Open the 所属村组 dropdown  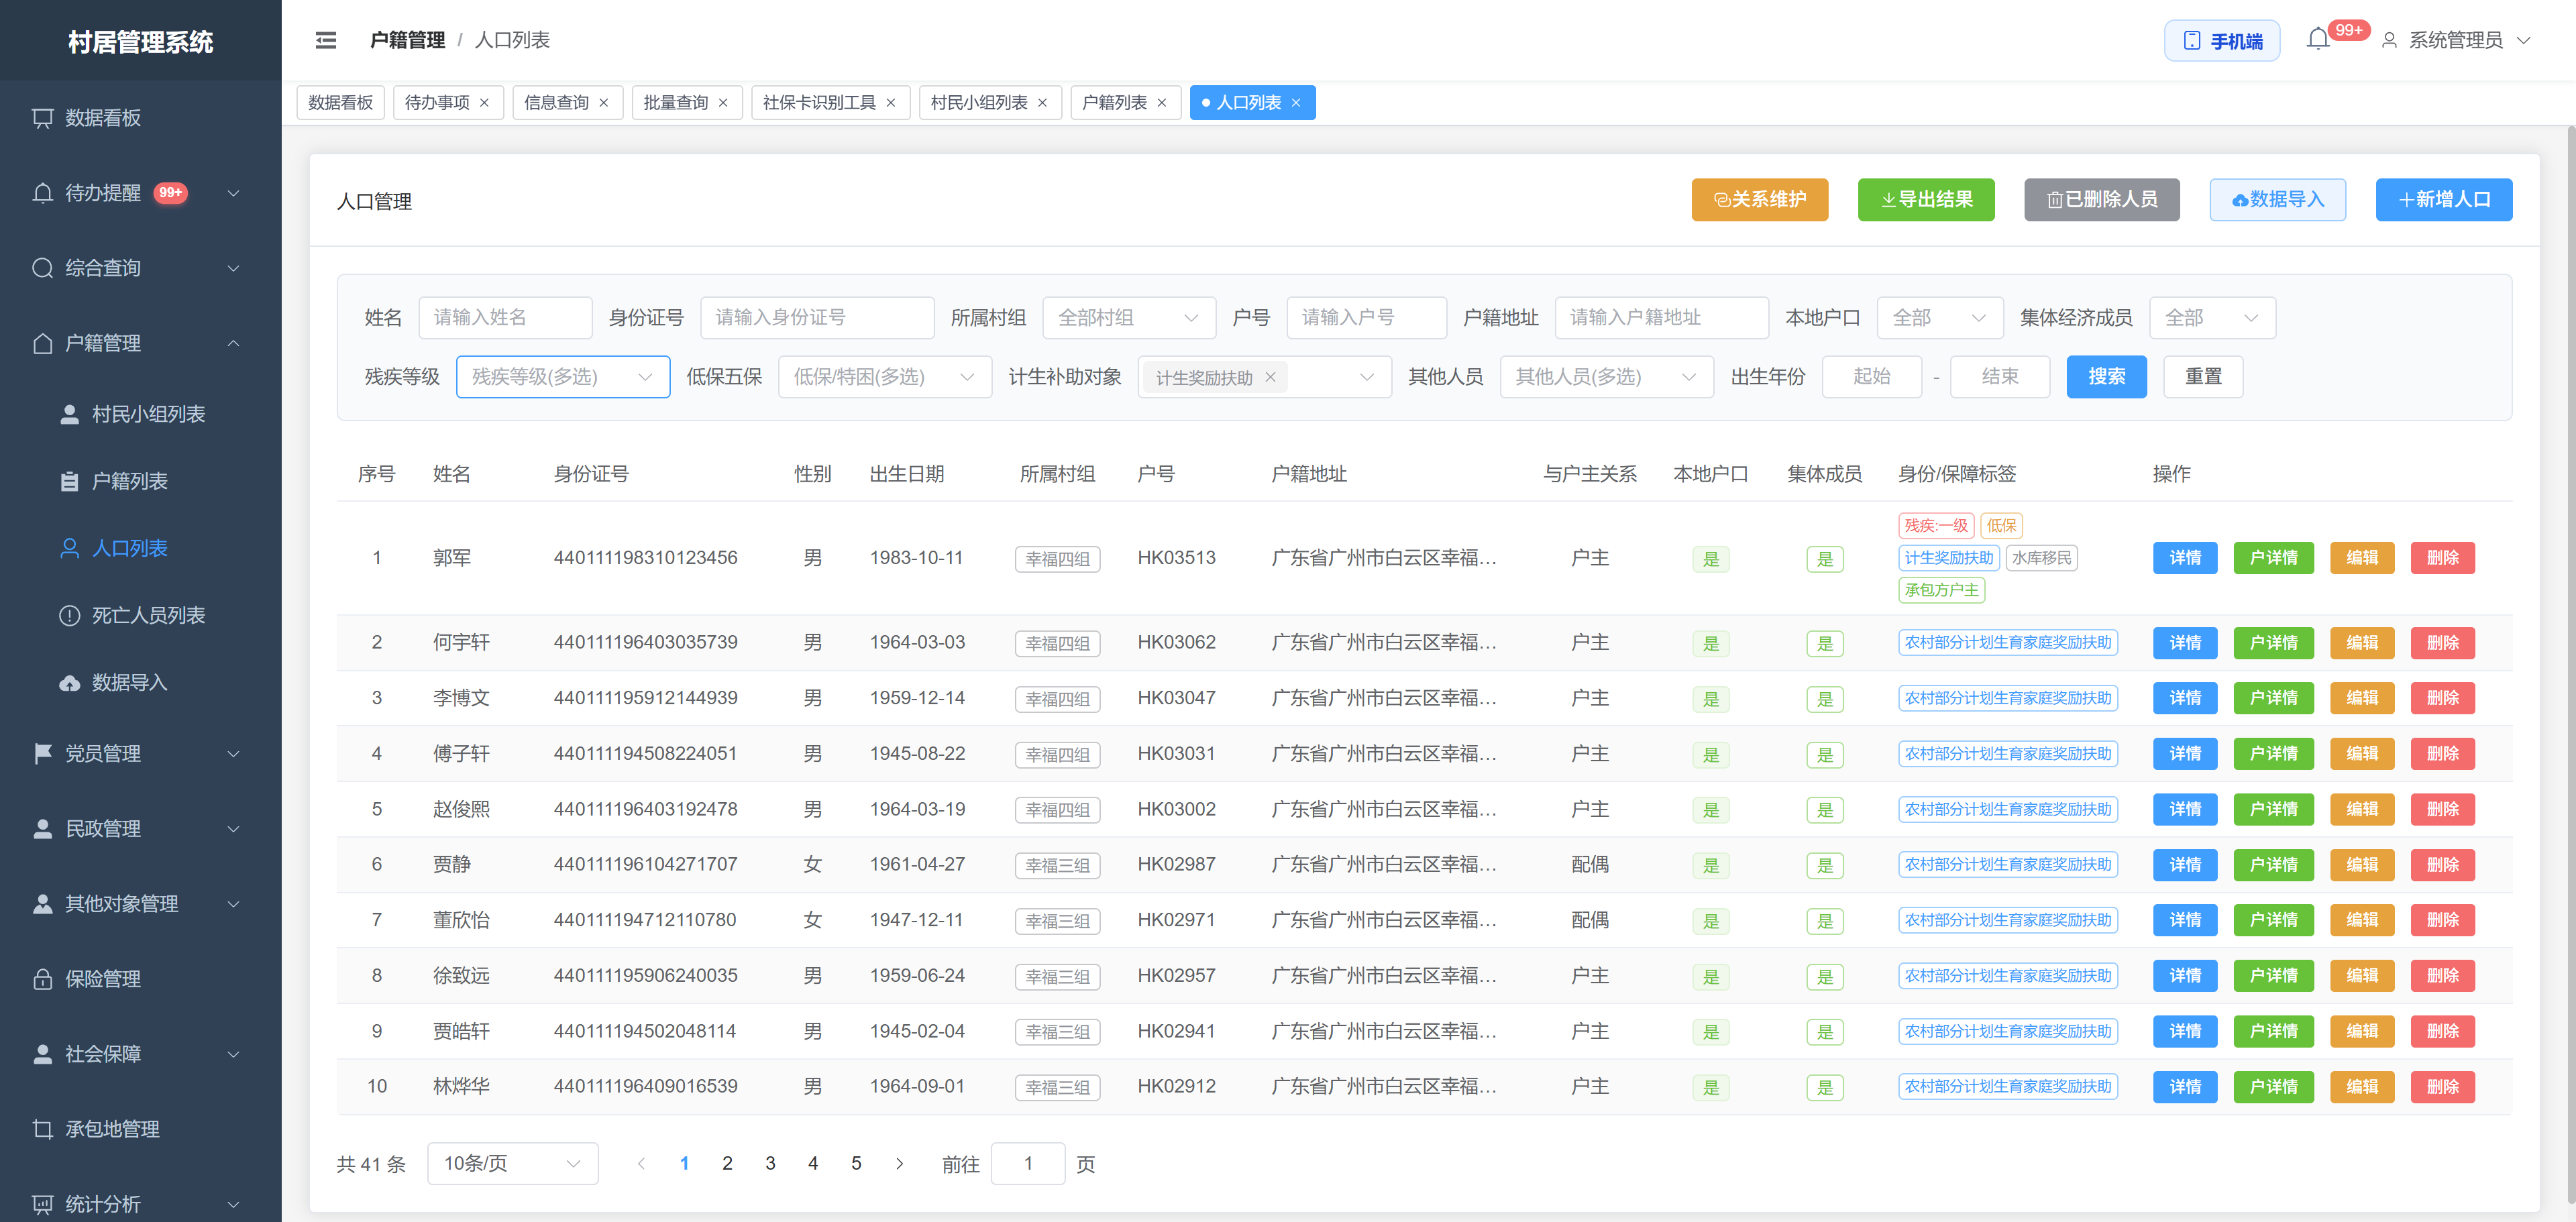(1129, 317)
